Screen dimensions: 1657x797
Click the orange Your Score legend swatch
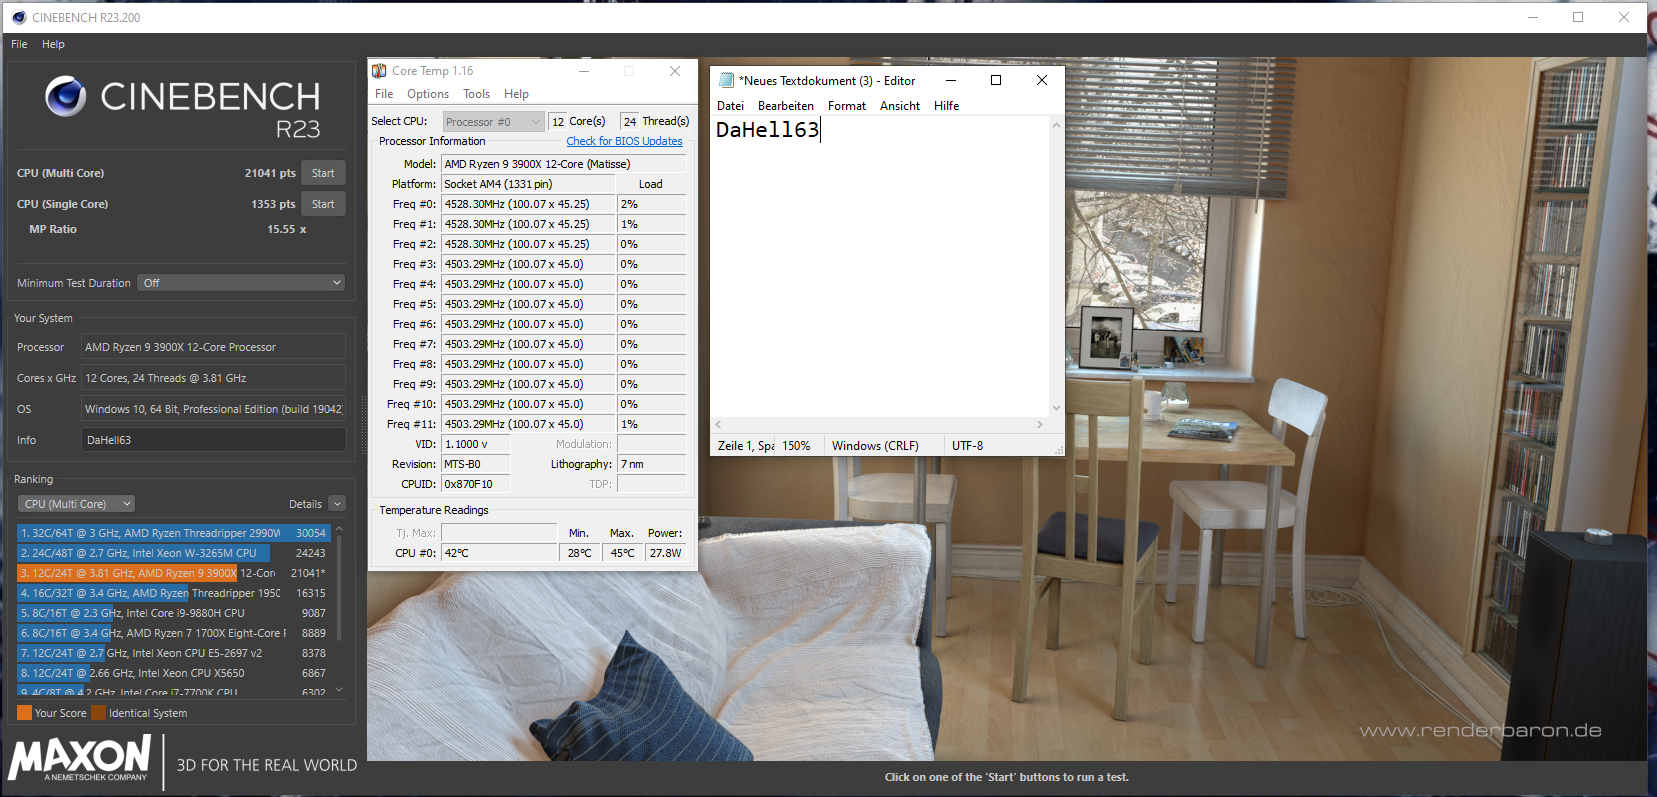(24, 713)
